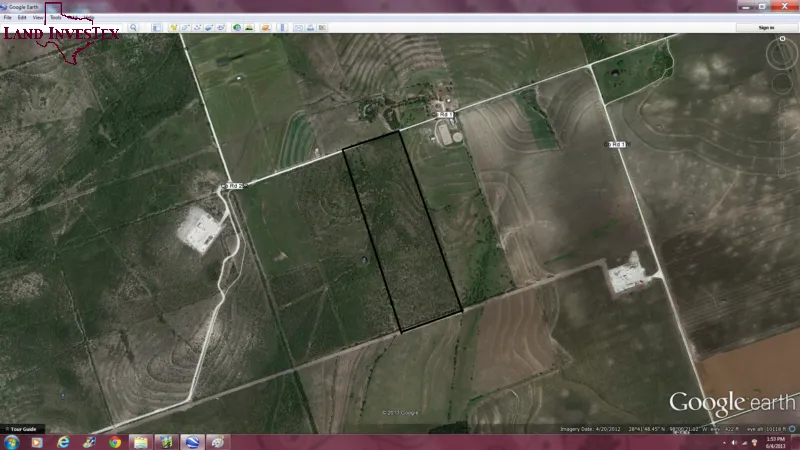
Task: Toggle the sidebar panel visibility
Action: point(157,27)
